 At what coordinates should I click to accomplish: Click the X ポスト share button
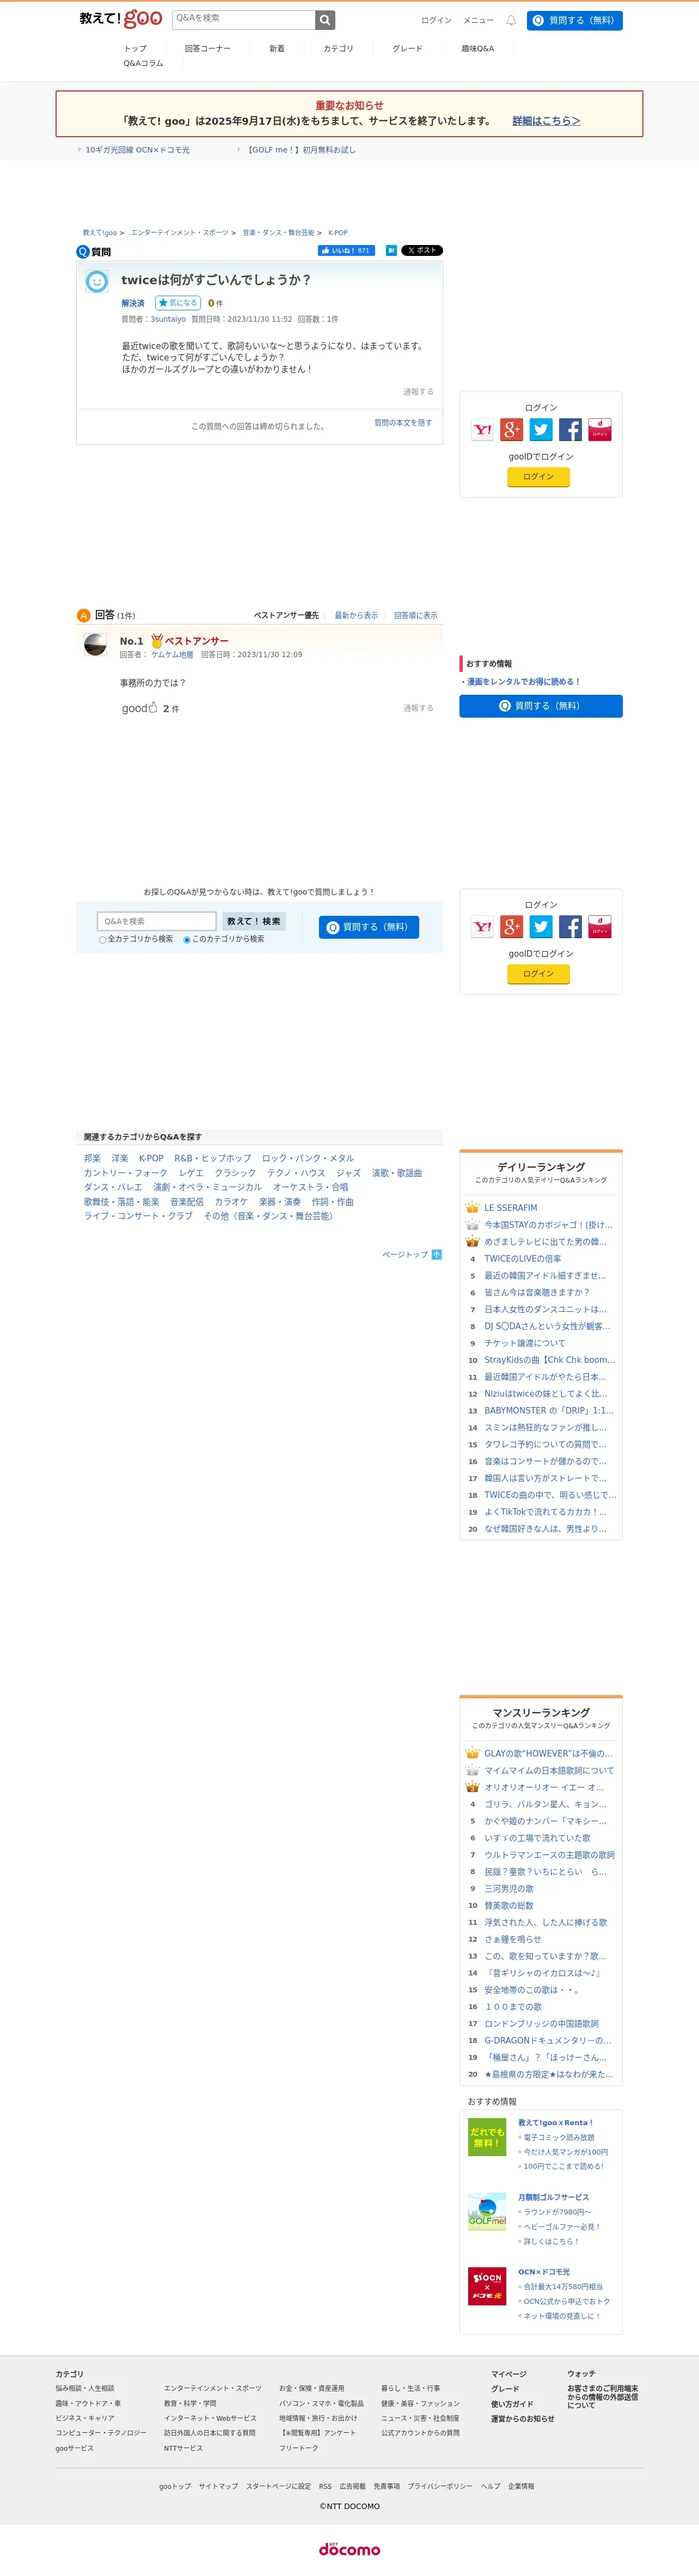pos(422,251)
